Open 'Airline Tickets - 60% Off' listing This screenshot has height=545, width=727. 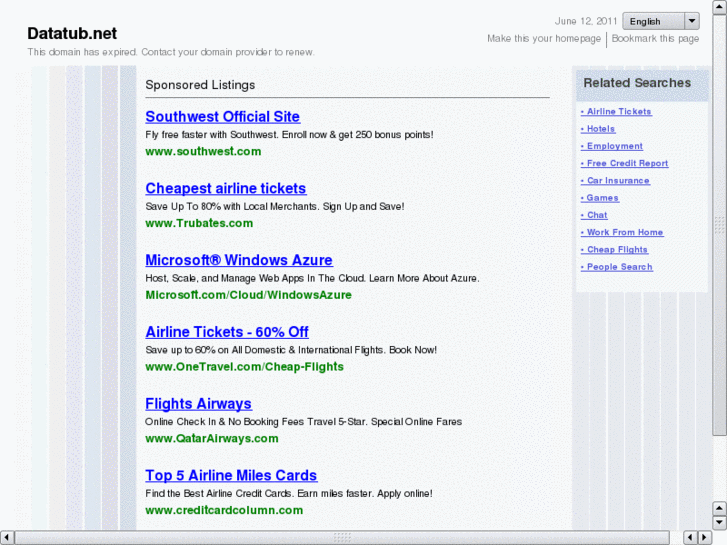227,332
